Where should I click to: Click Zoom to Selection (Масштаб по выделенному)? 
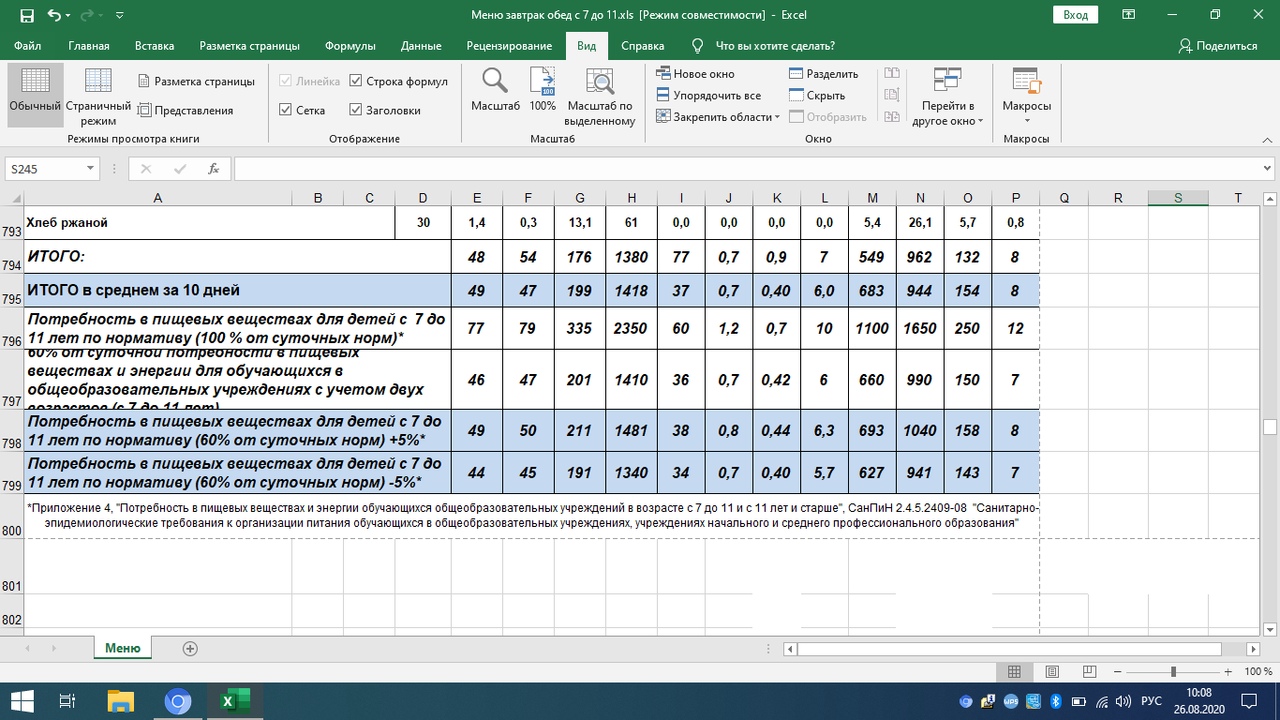(600, 96)
